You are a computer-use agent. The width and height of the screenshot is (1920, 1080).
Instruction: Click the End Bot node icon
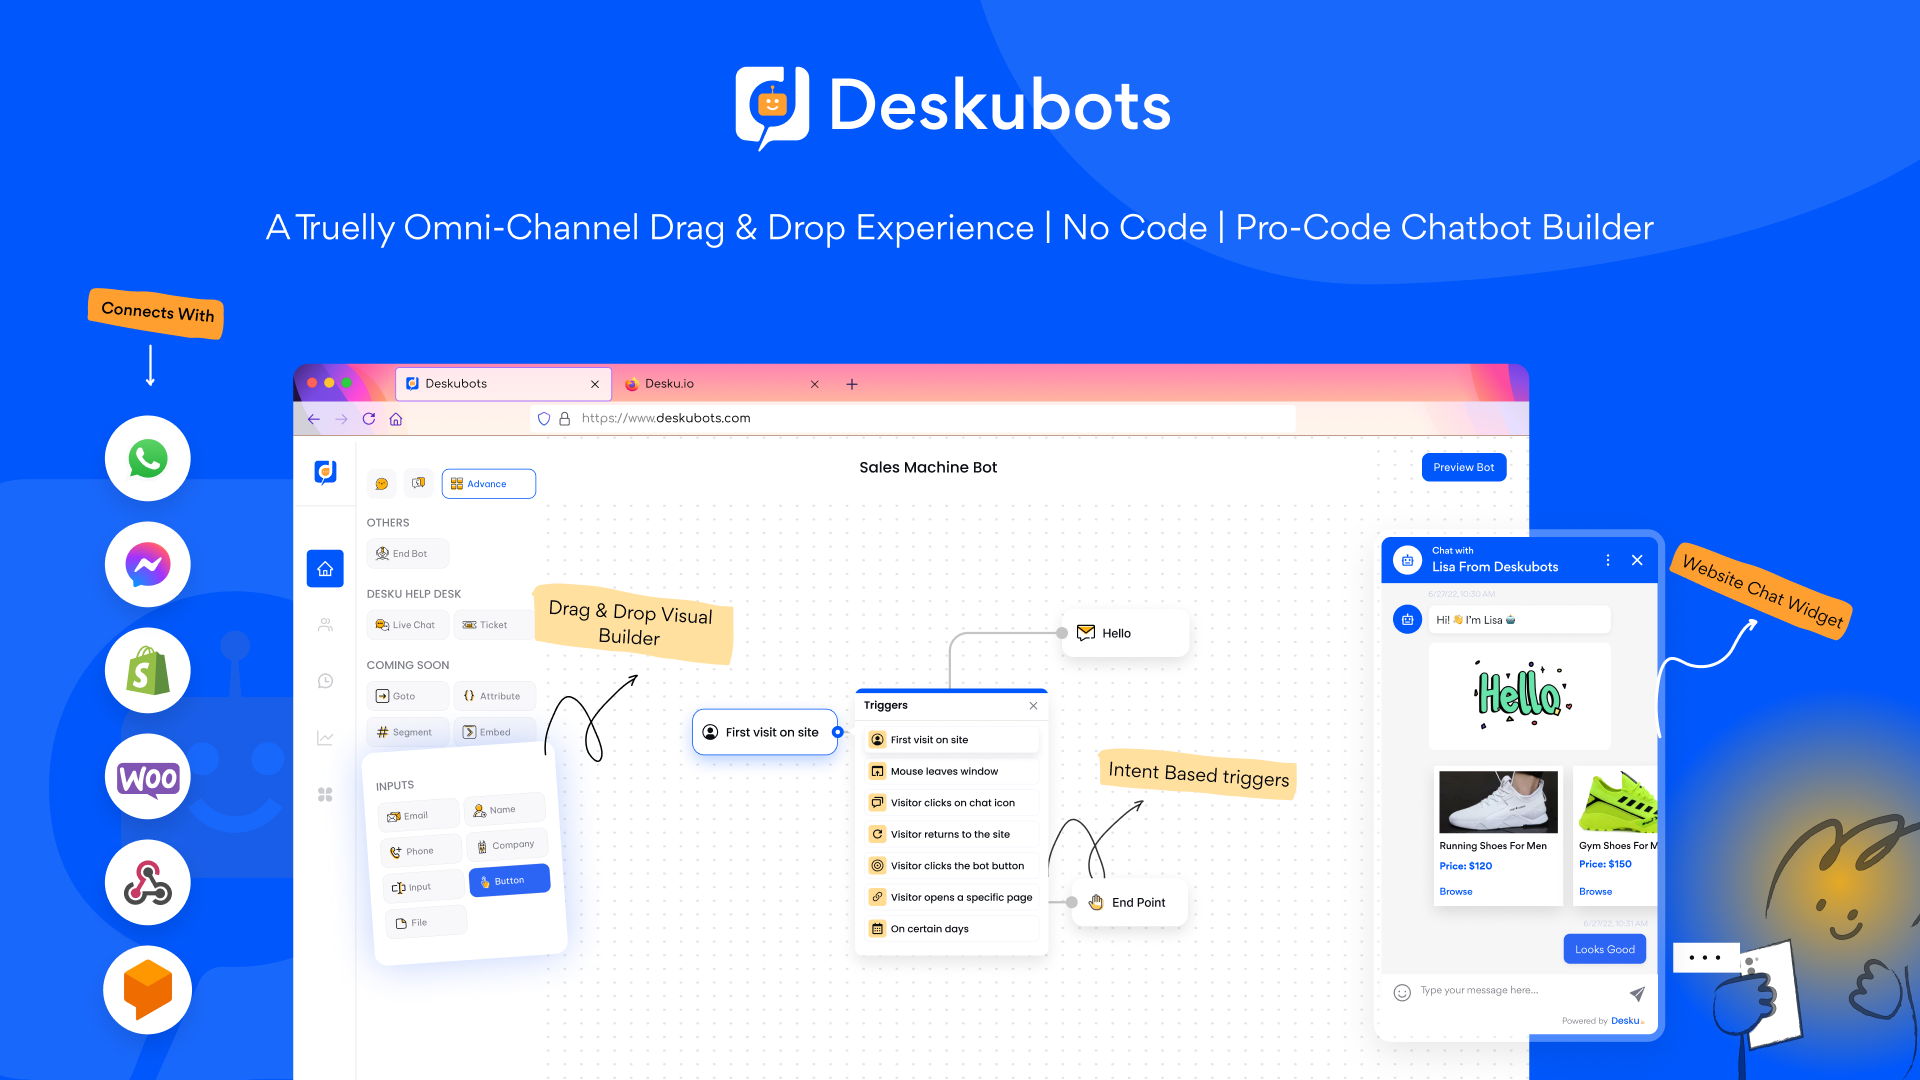[x=381, y=551]
